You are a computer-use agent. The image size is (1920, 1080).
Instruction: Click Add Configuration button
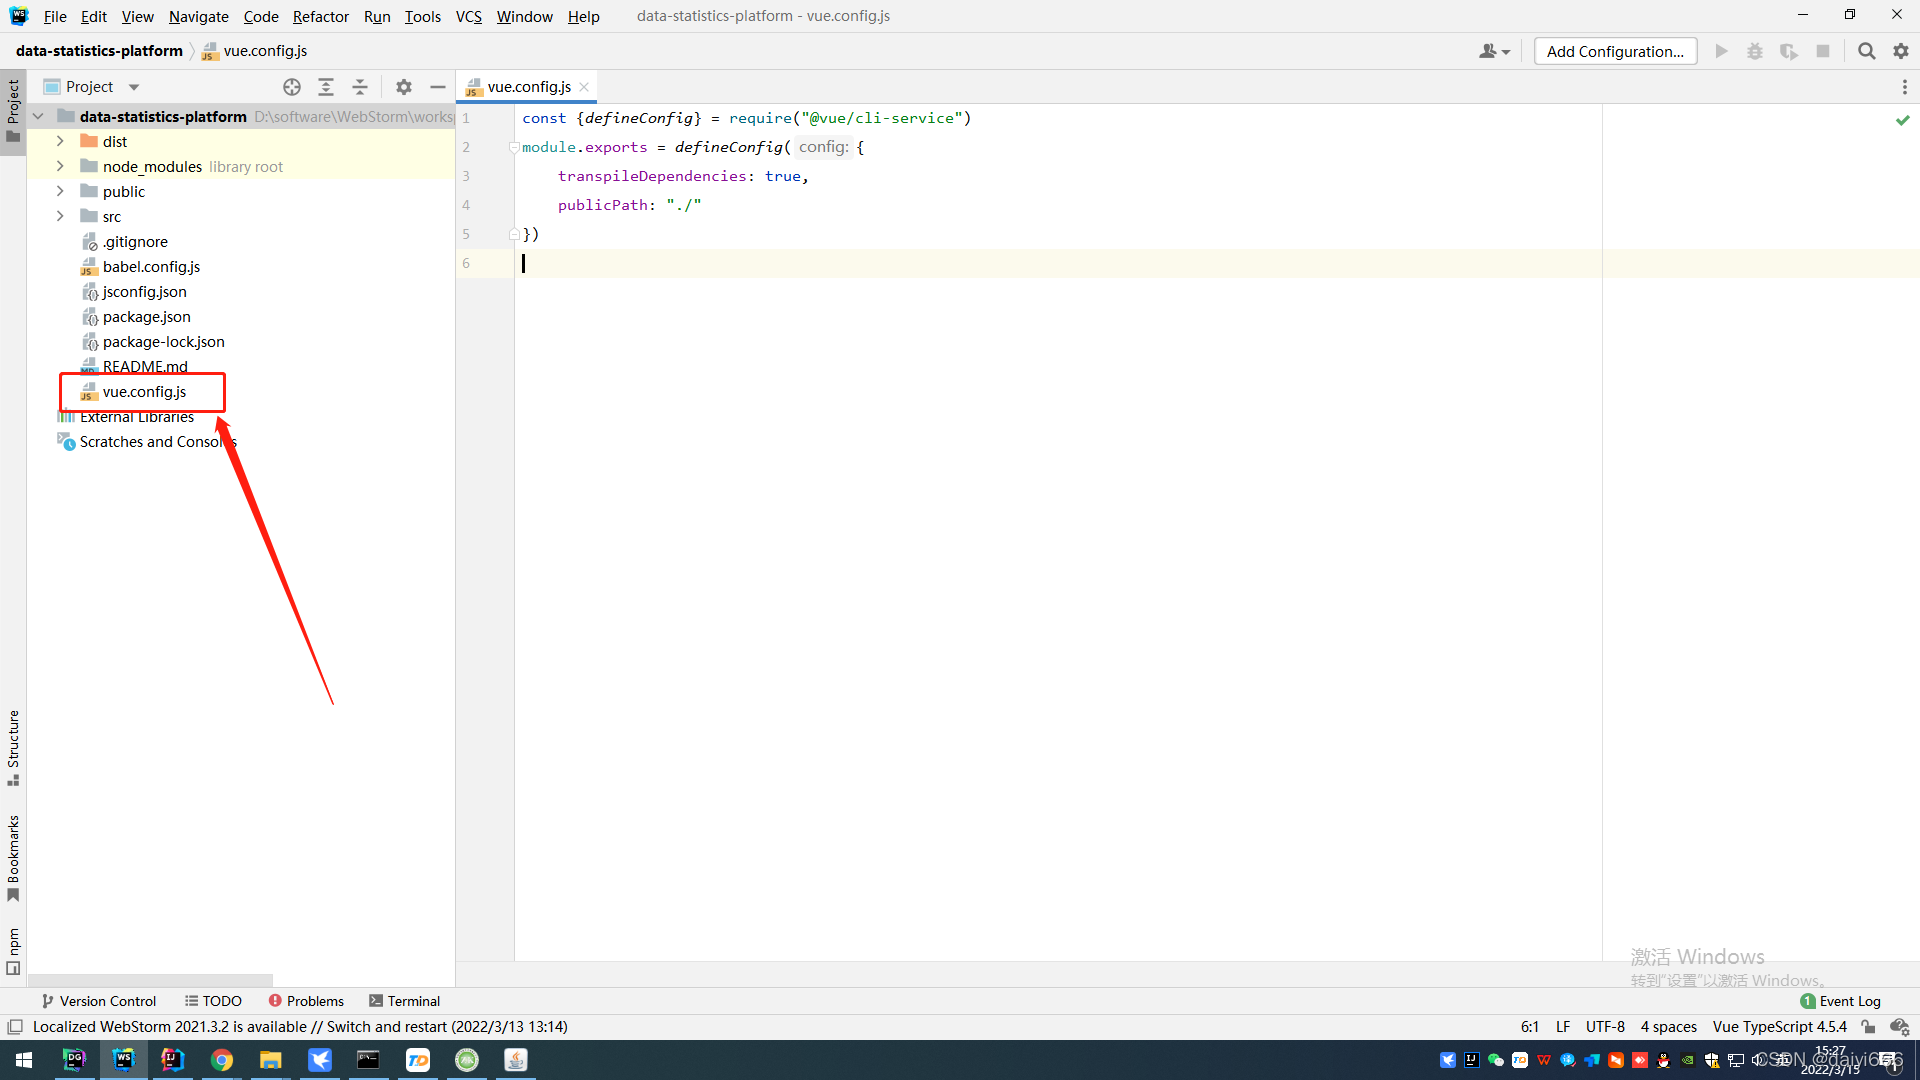tap(1615, 51)
